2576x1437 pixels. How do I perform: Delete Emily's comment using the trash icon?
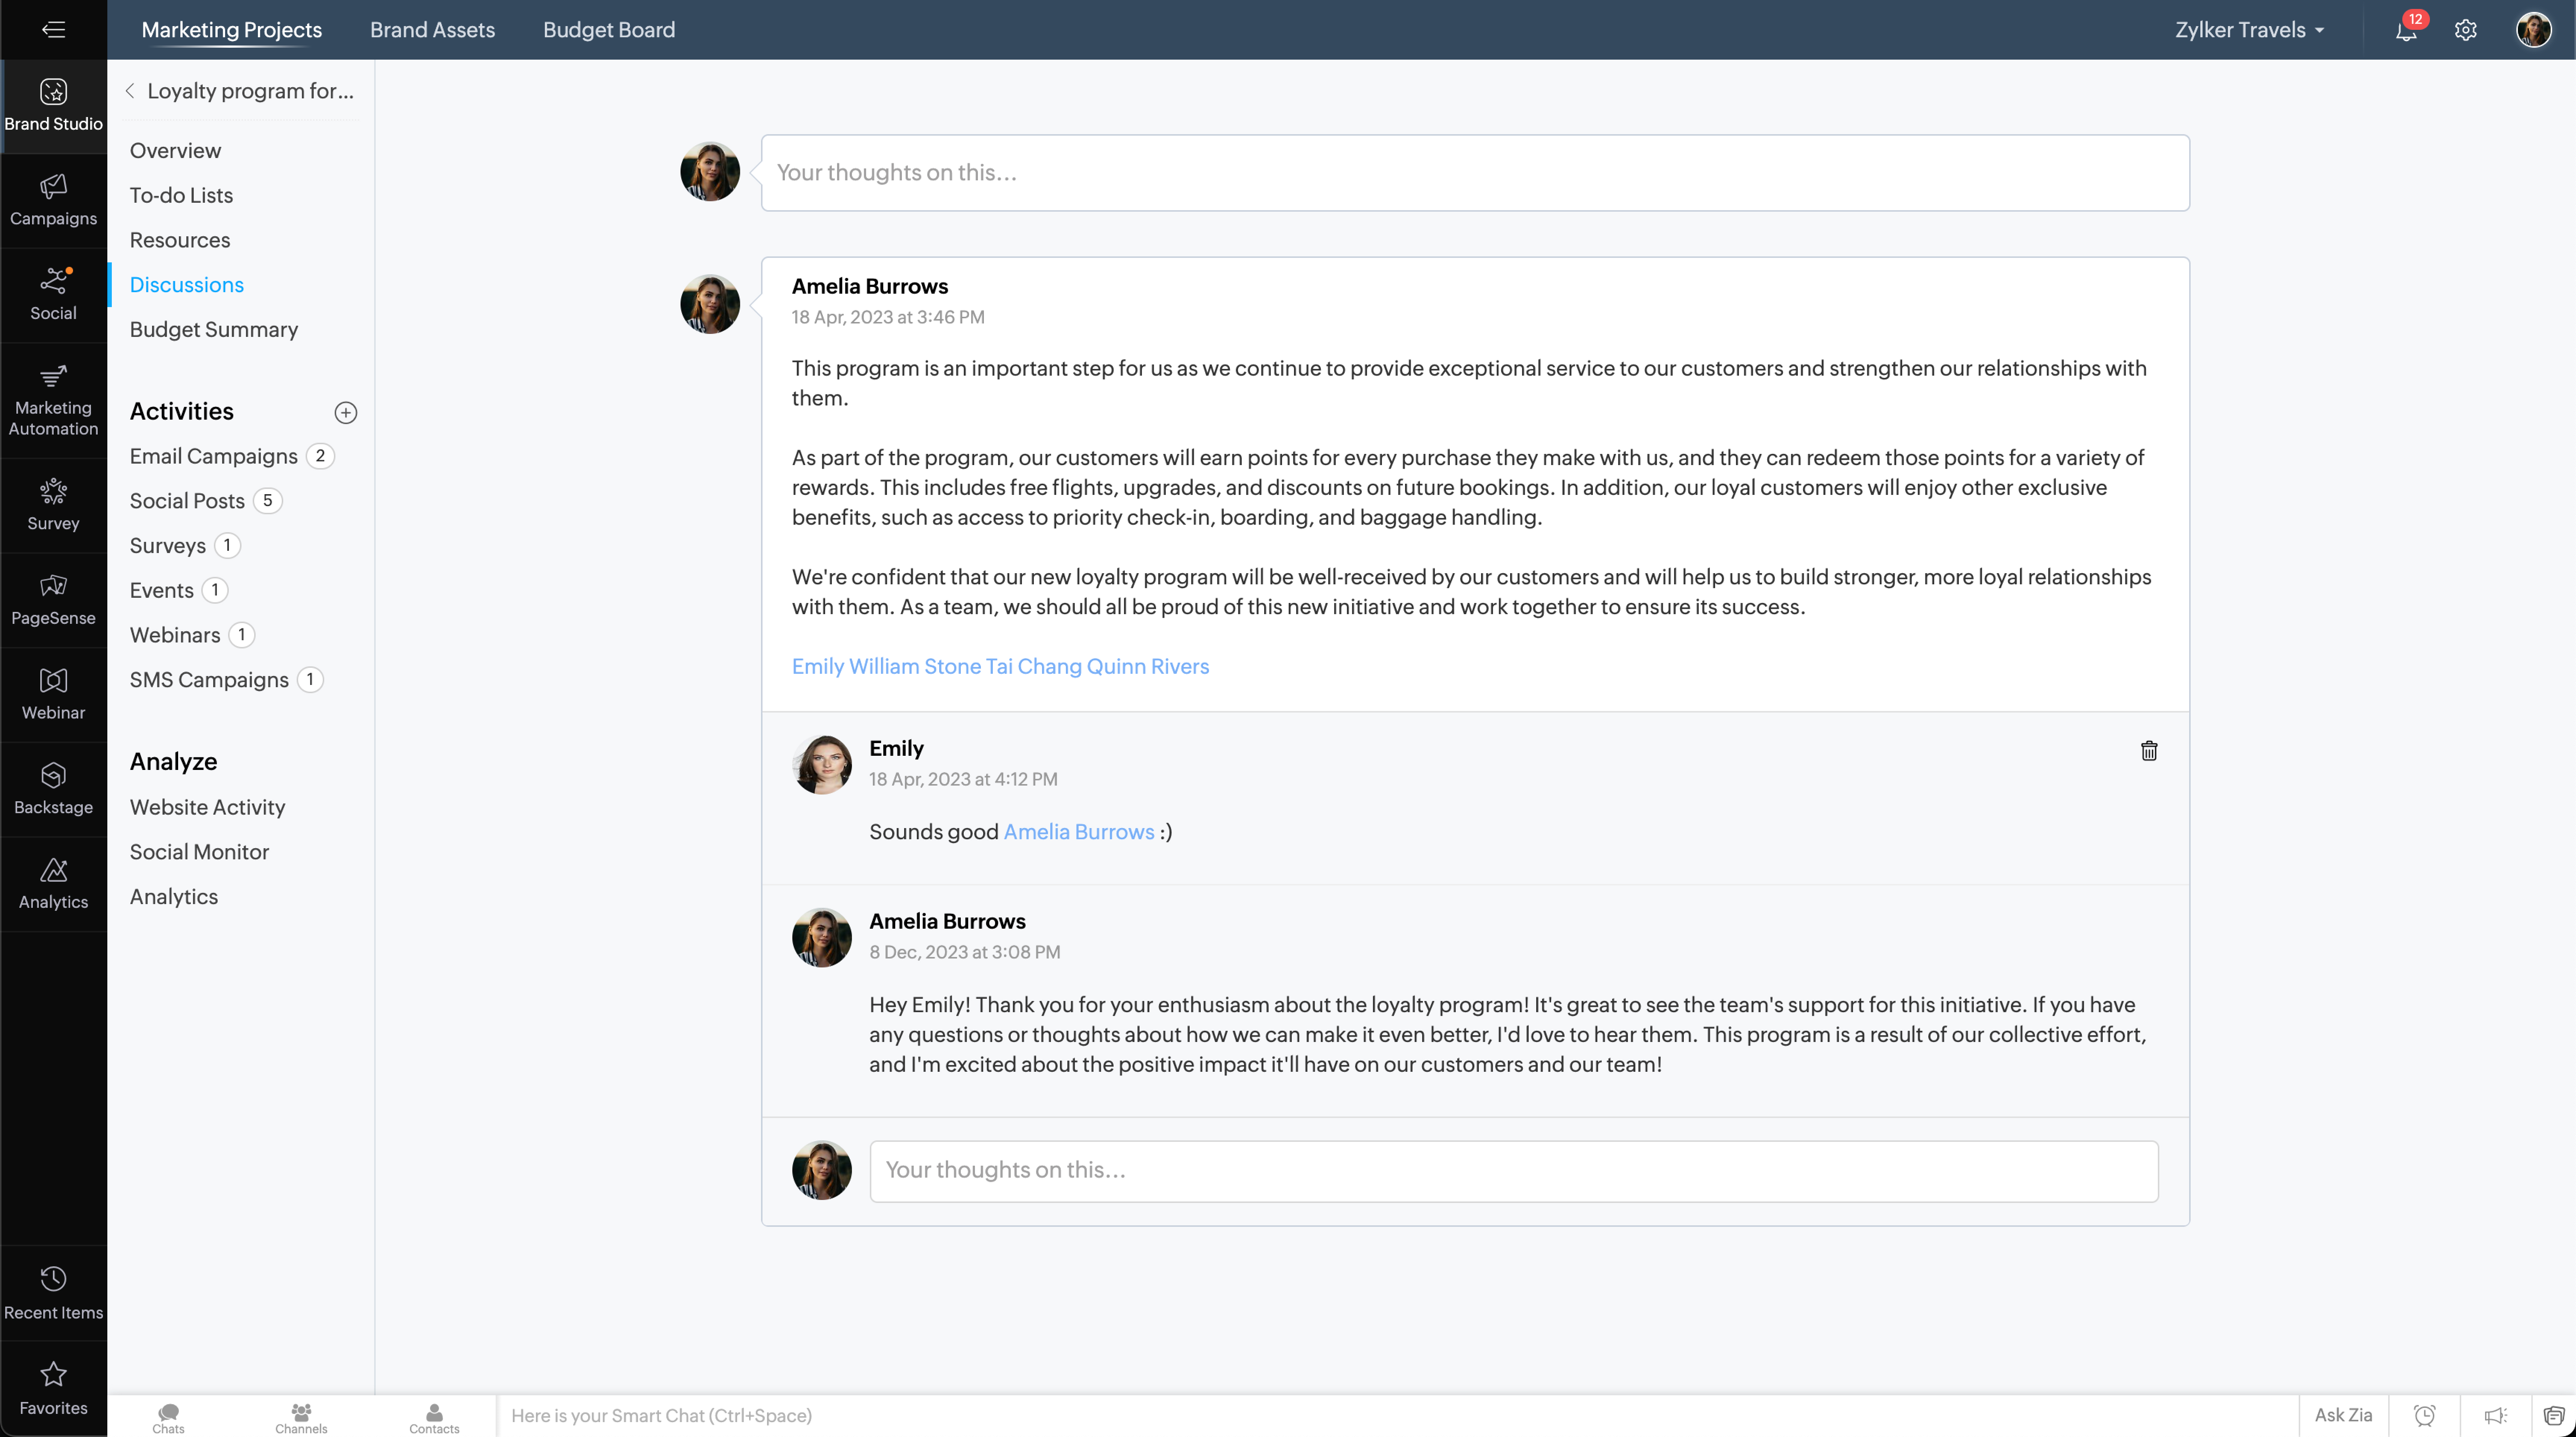[2149, 750]
